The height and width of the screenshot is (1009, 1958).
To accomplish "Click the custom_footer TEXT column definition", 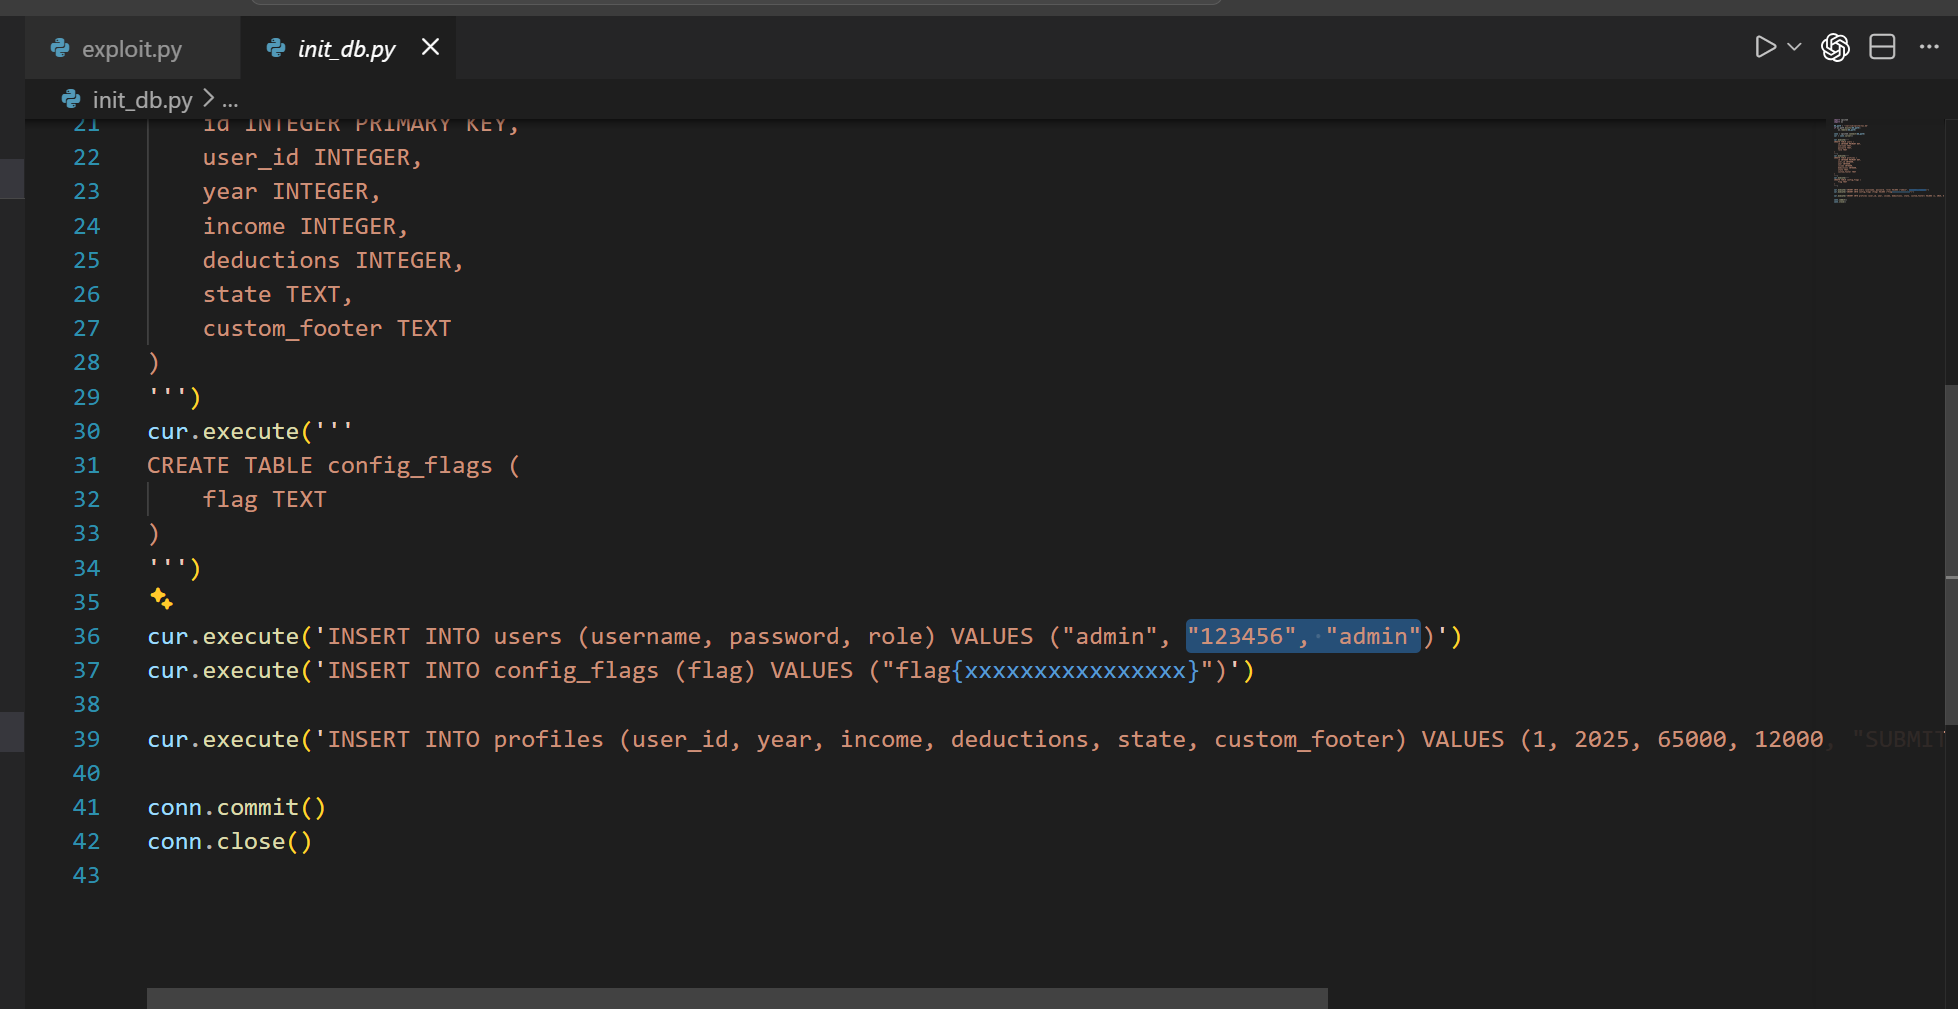I will [x=327, y=328].
